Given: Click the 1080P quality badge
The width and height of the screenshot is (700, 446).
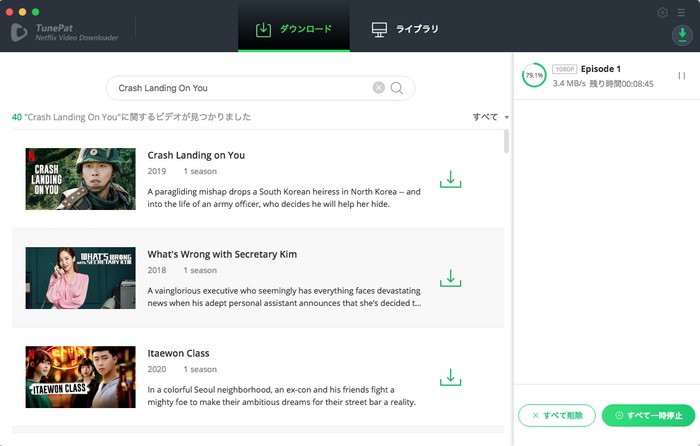Looking at the screenshot, I should [x=564, y=69].
